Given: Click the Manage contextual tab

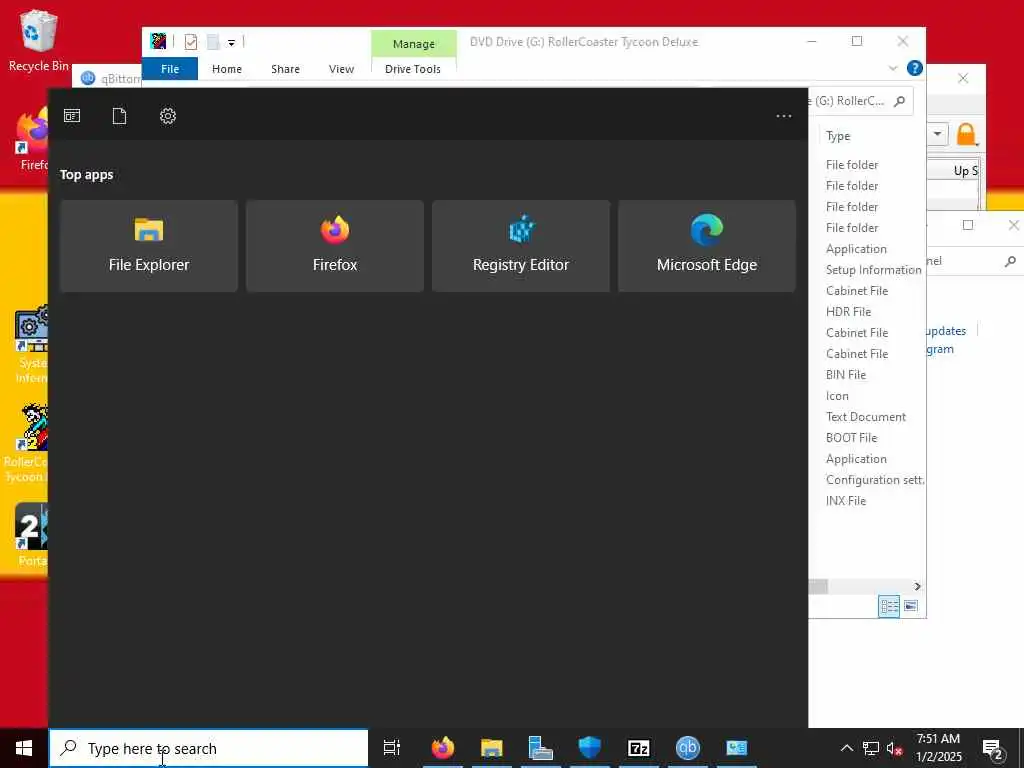Looking at the screenshot, I should (x=413, y=44).
